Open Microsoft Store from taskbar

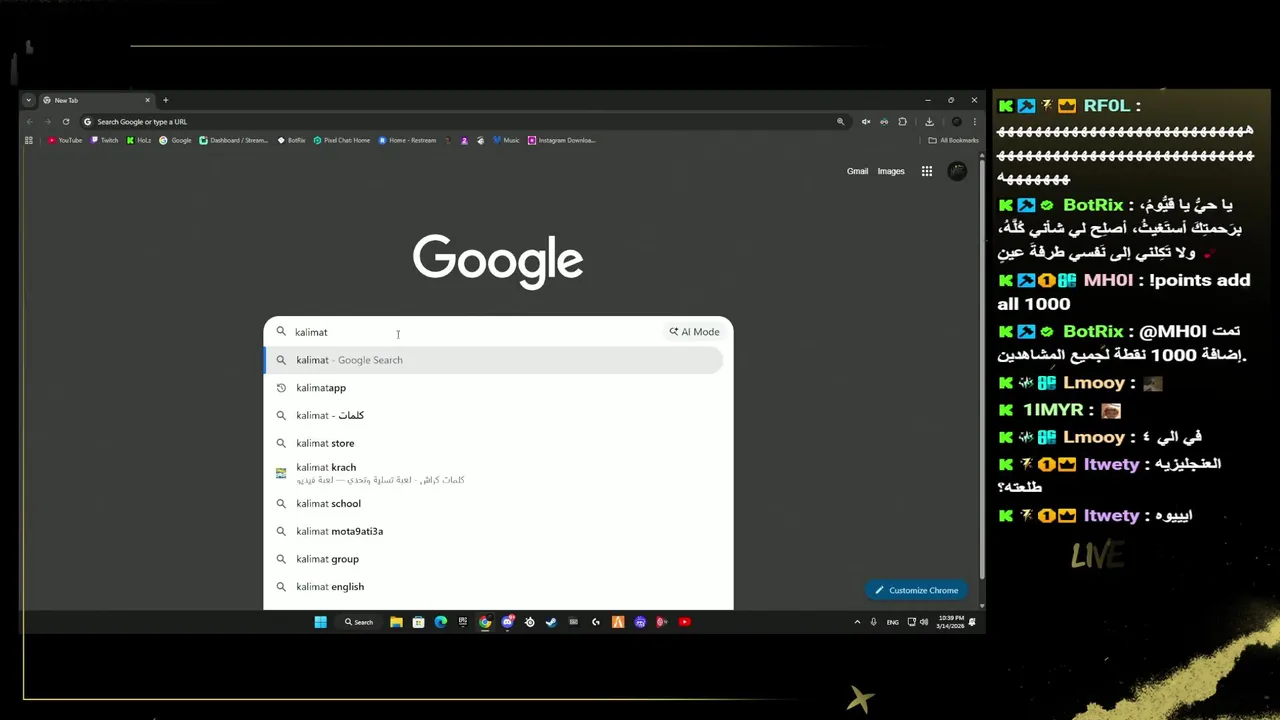418,622
